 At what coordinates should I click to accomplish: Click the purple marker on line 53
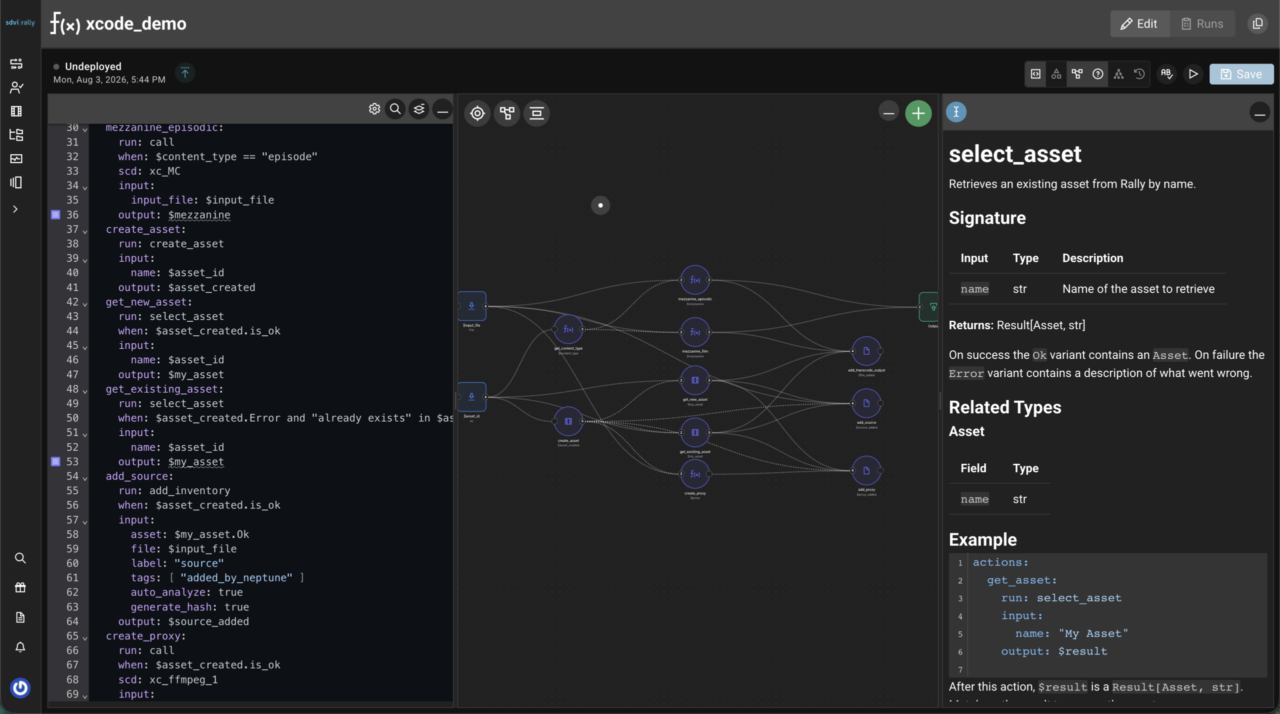[x=56, y=462]
